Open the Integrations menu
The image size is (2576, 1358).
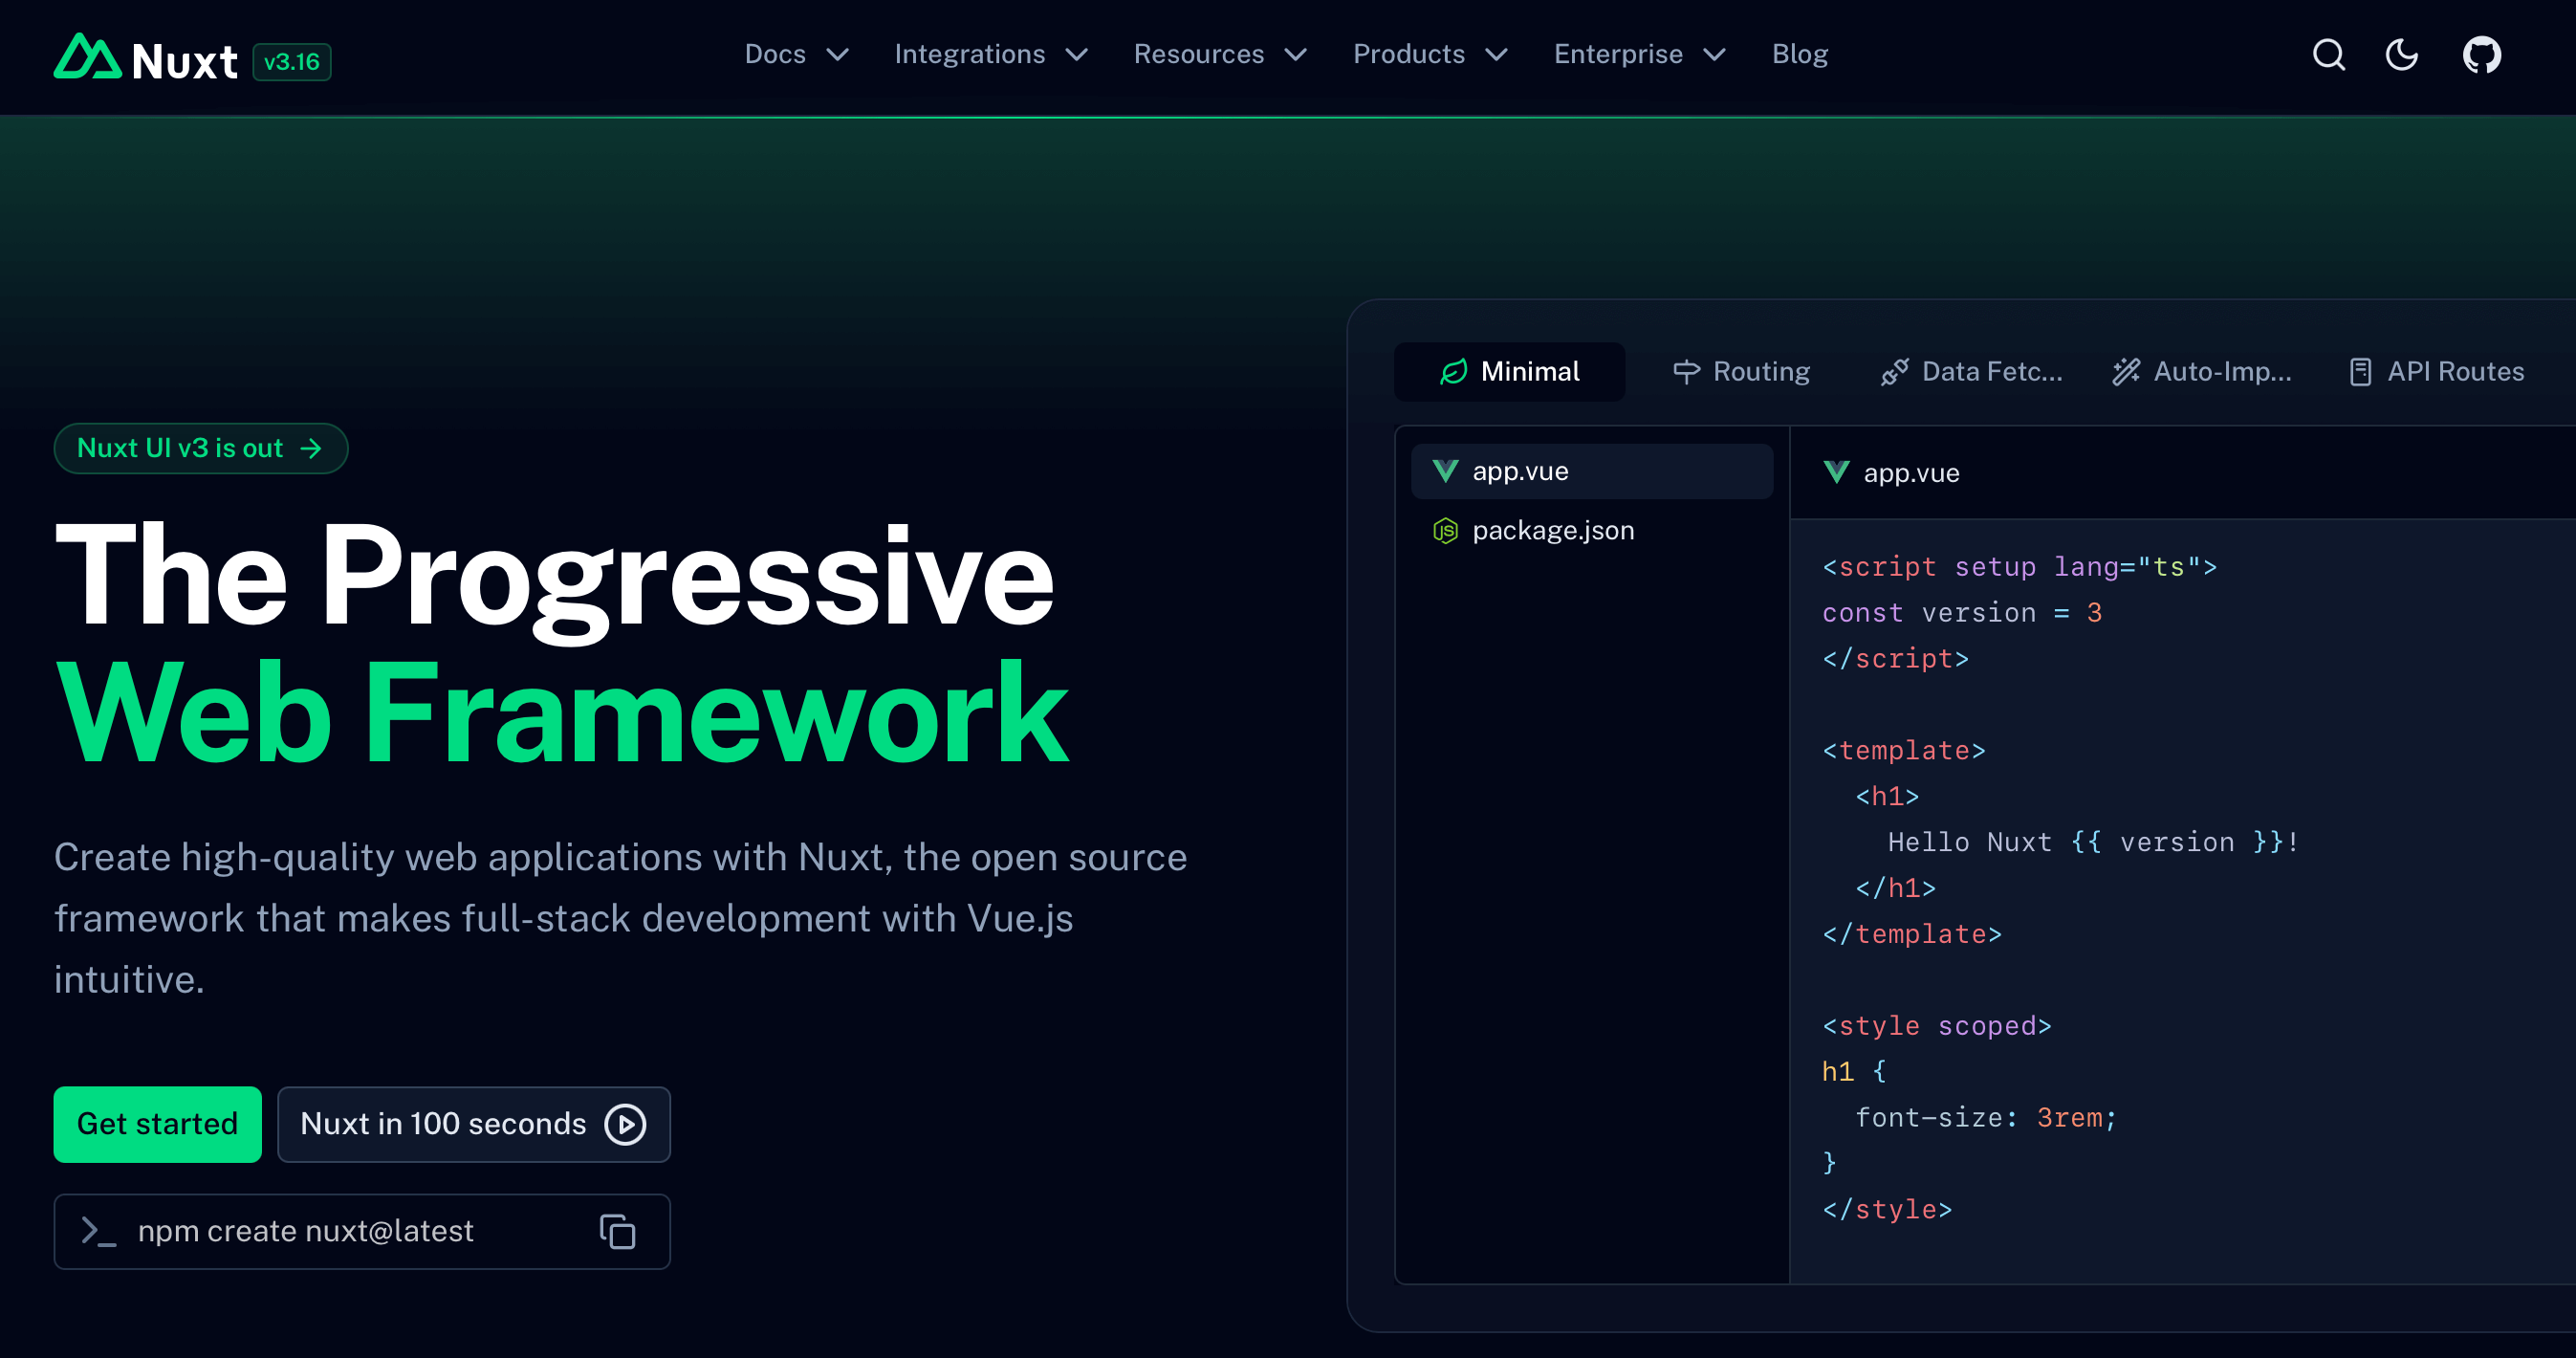tap(991, 54)
